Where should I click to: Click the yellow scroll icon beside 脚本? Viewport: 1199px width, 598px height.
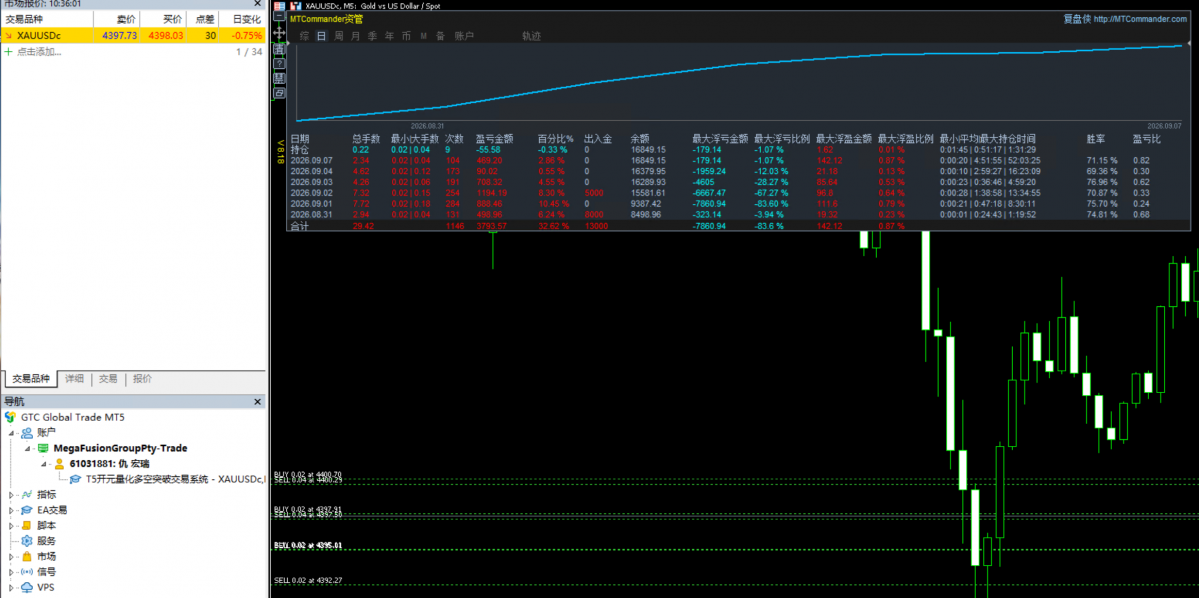(27, 525)
